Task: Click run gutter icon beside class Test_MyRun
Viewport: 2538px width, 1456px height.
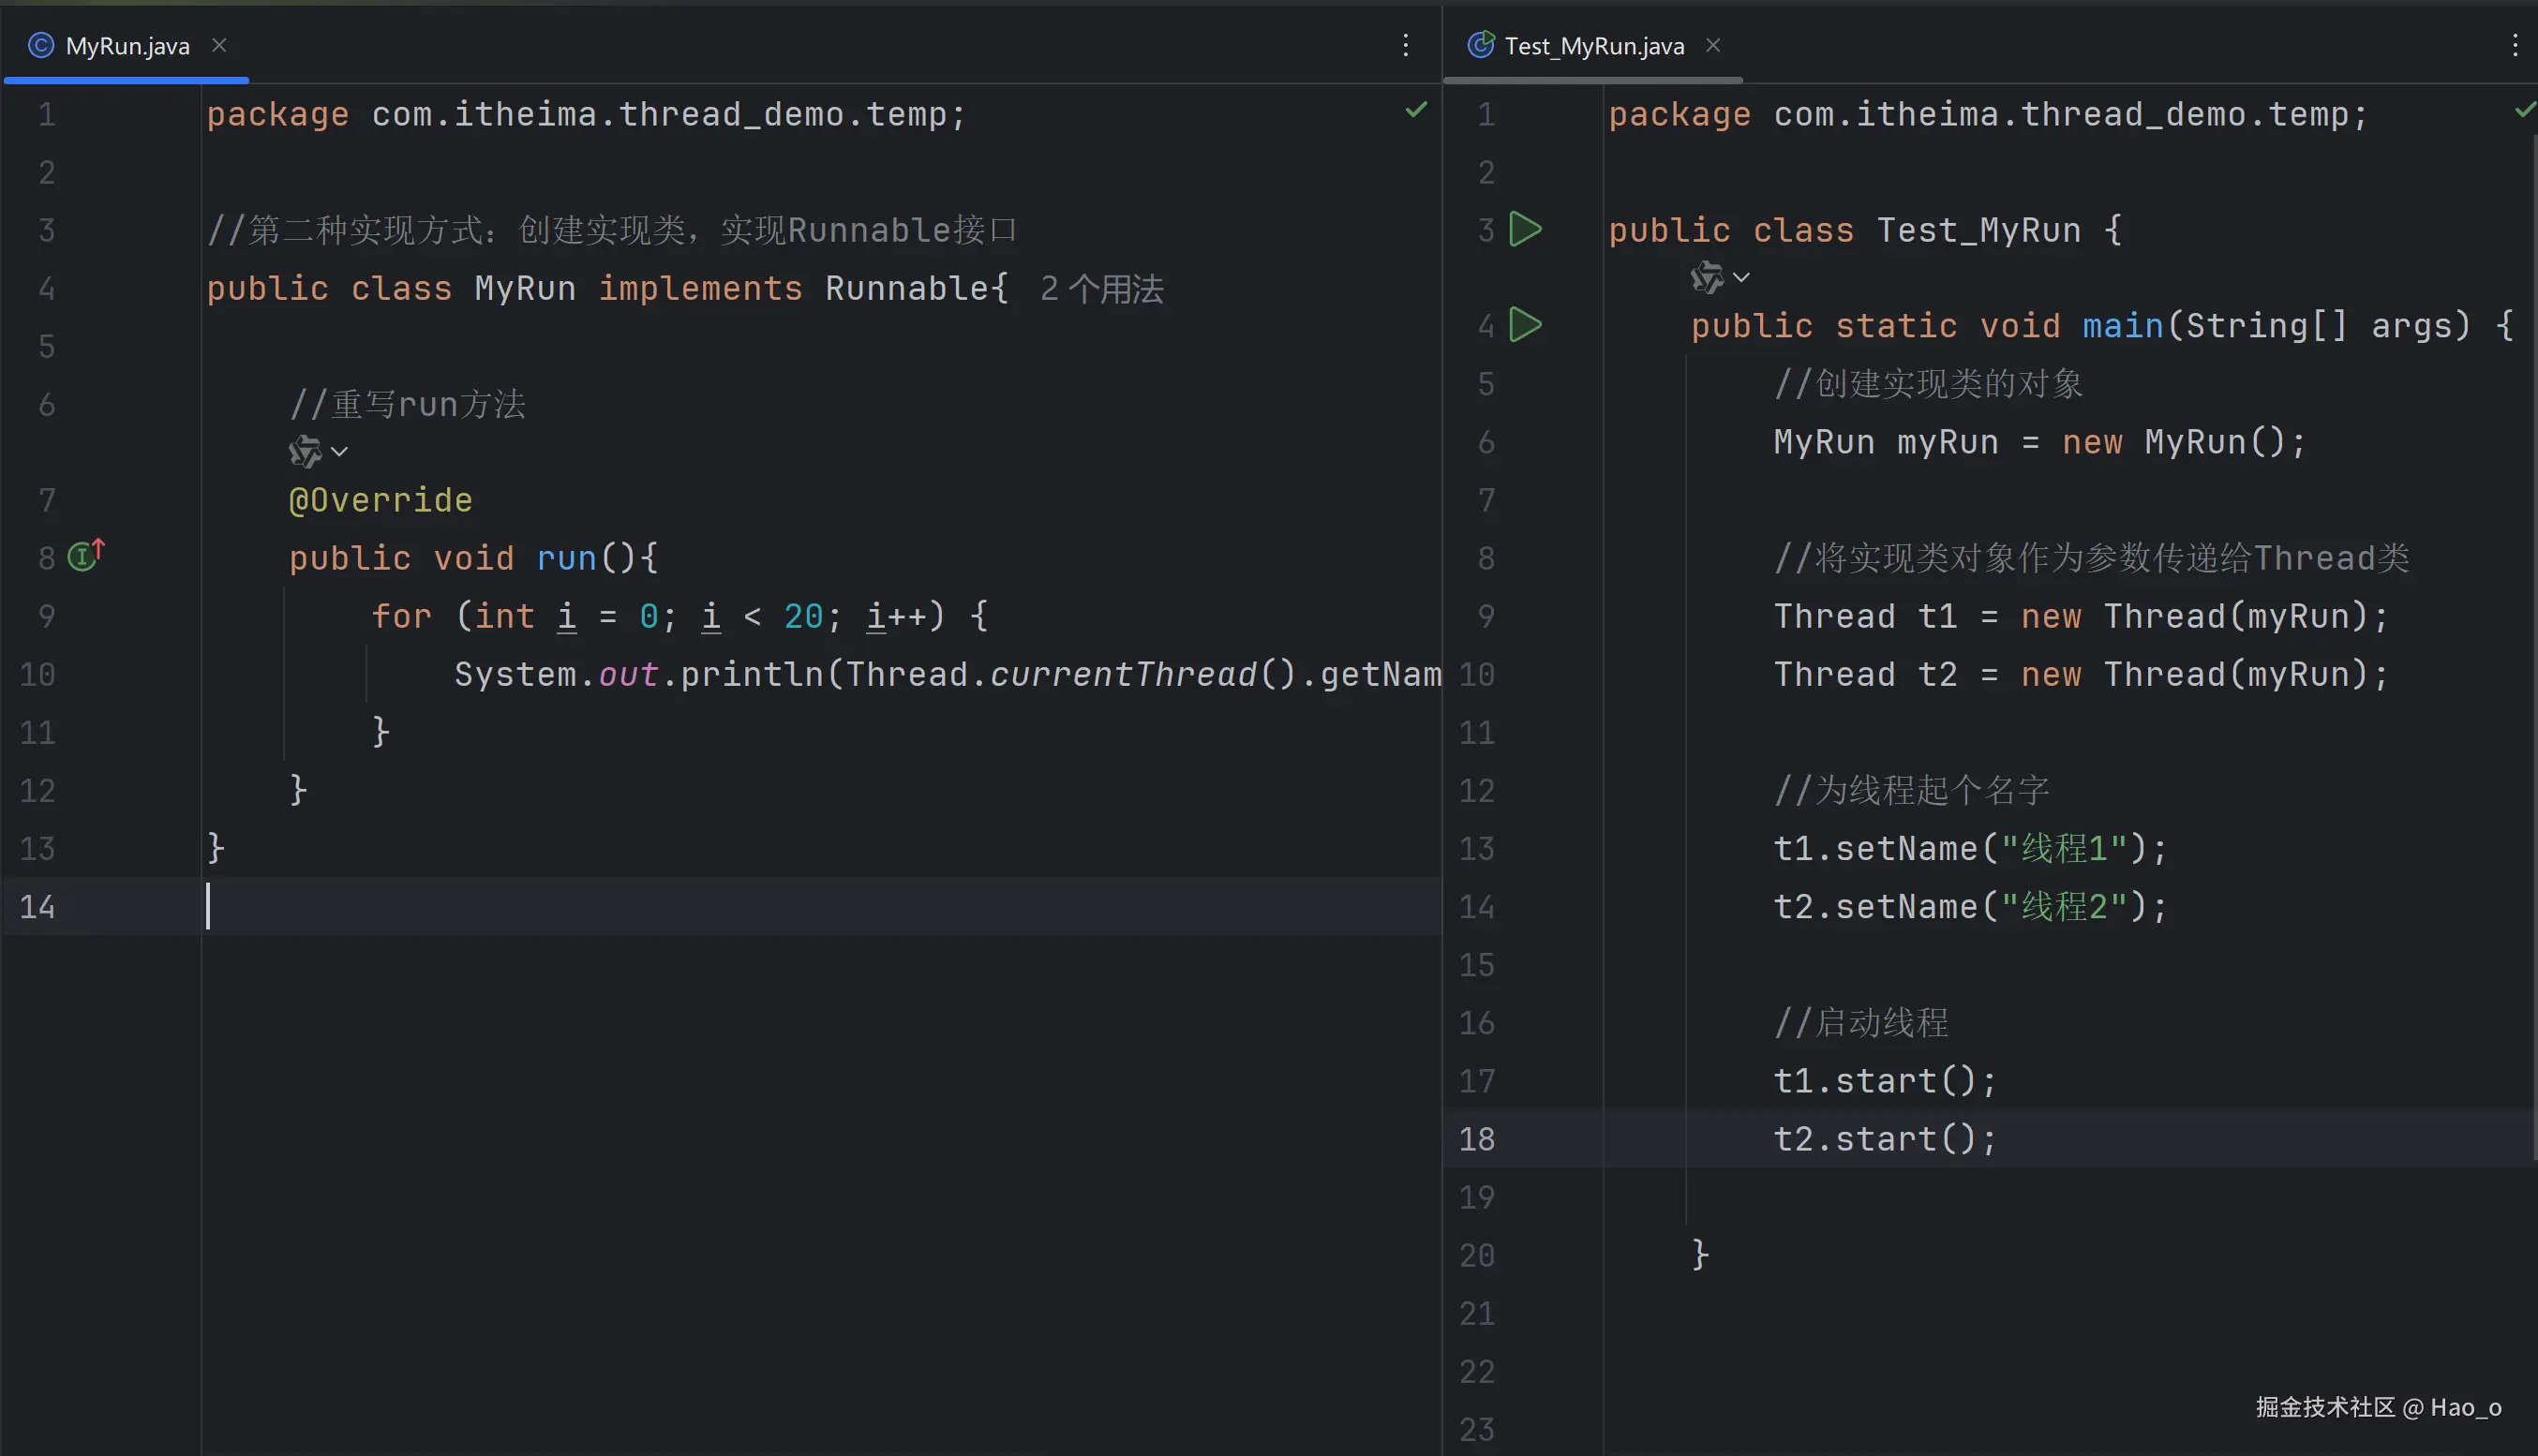Action: [1524, 229]
